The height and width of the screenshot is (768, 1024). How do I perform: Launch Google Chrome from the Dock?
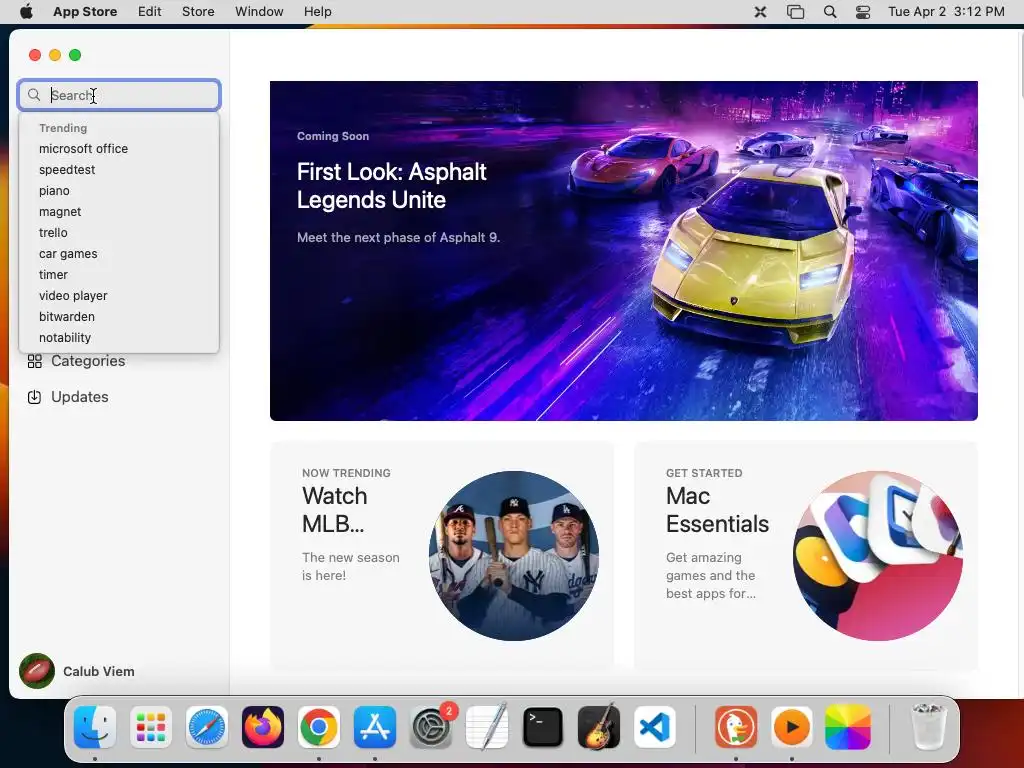click(319, 727)
